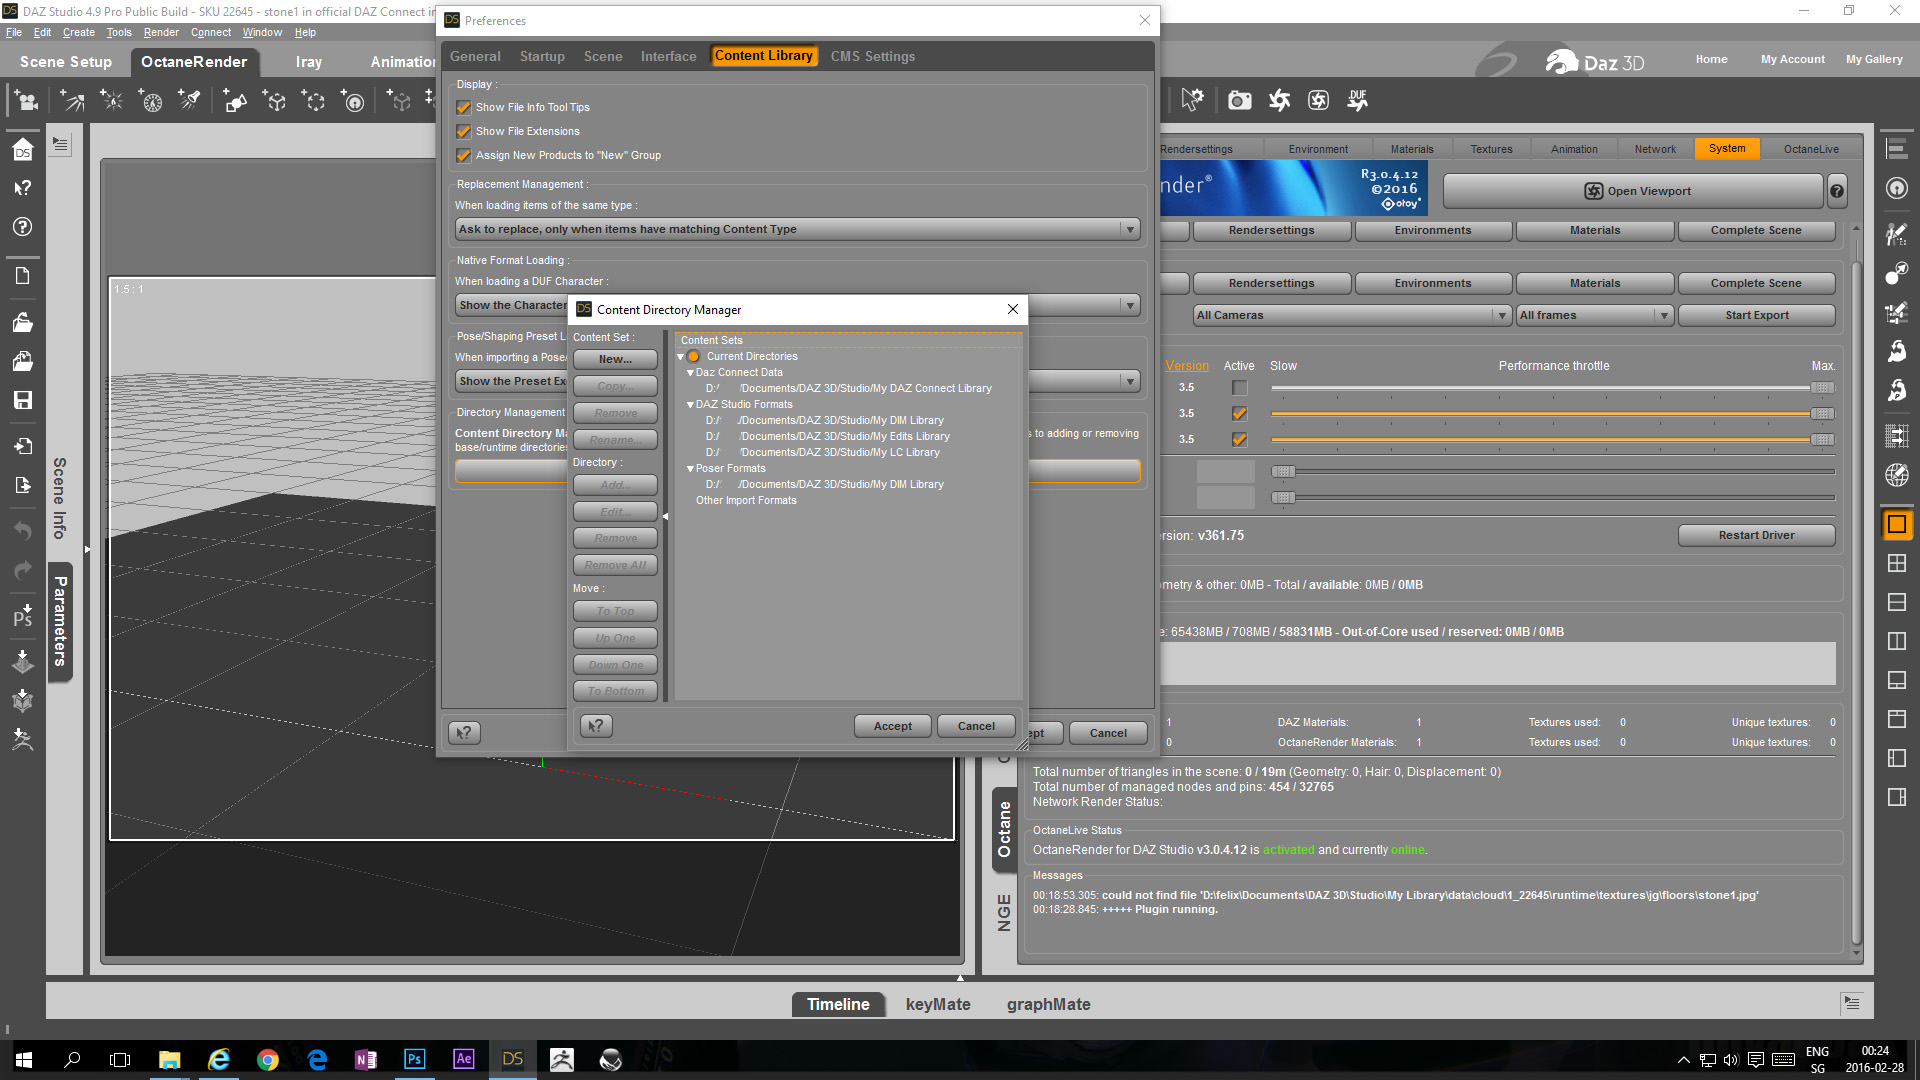Click the help question mark sidebar icon
This screenshot has height=1080, width=1920.
22,227
